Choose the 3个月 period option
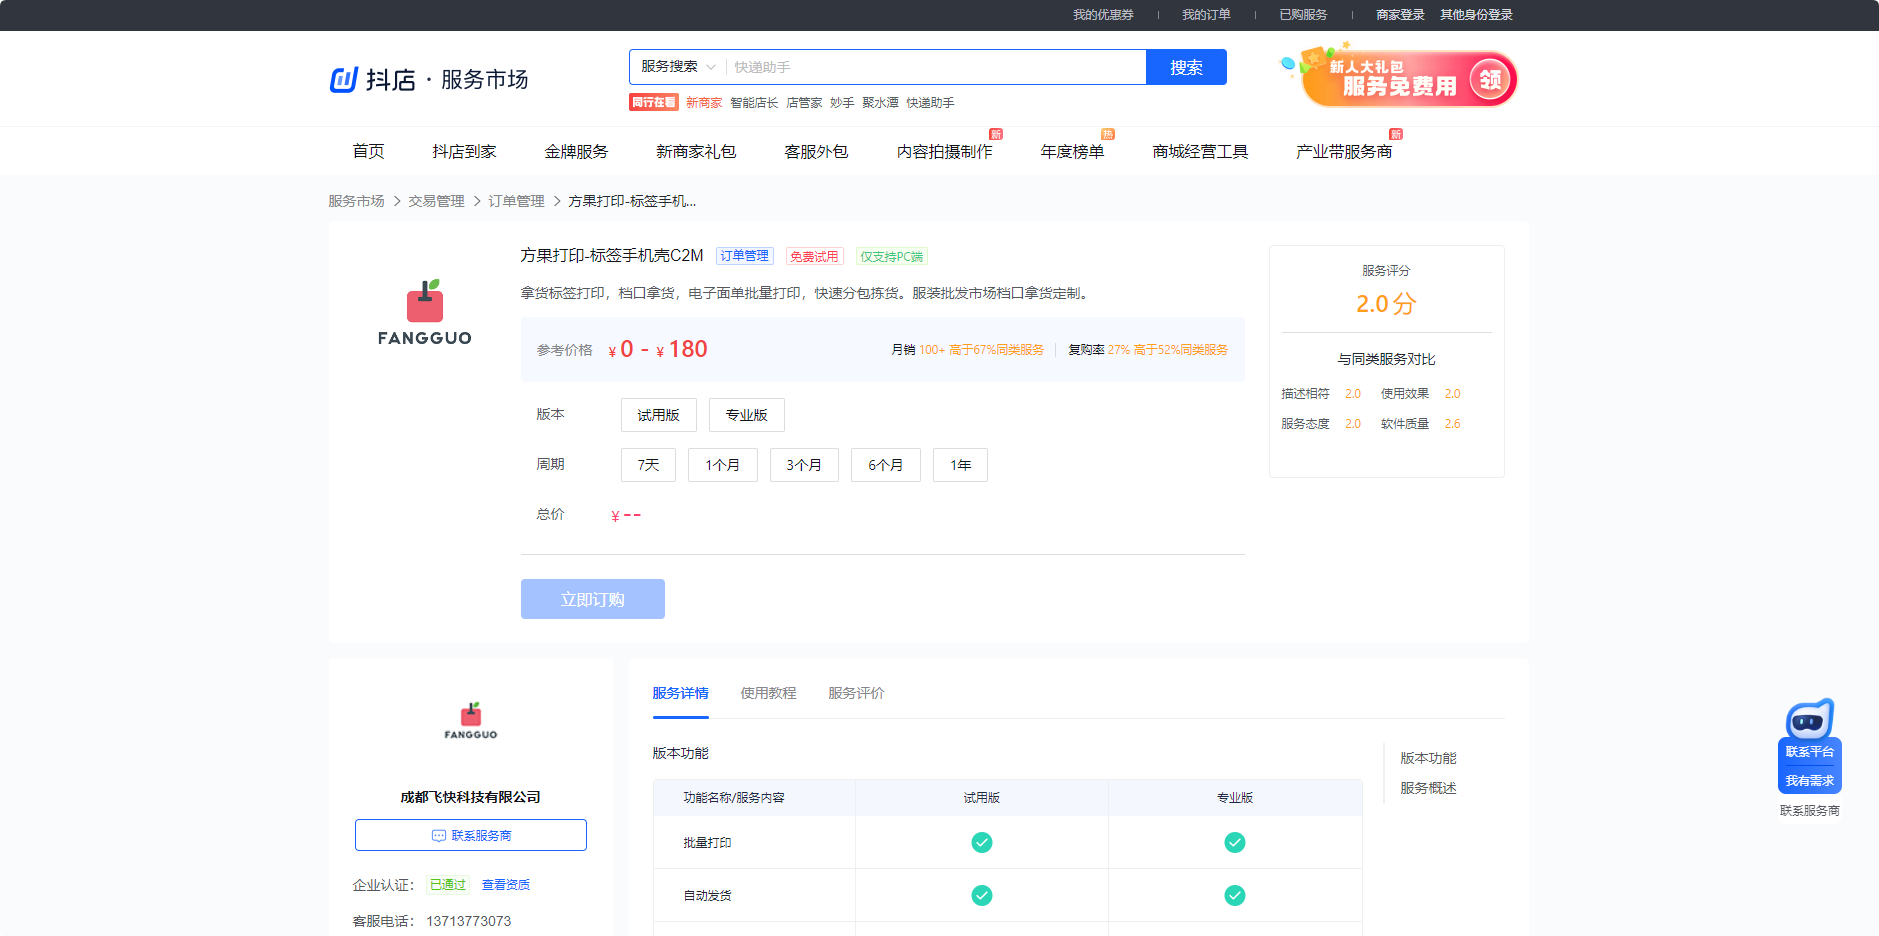Image resolution: width=1879 pixels, height=936 pixels. 803,465
